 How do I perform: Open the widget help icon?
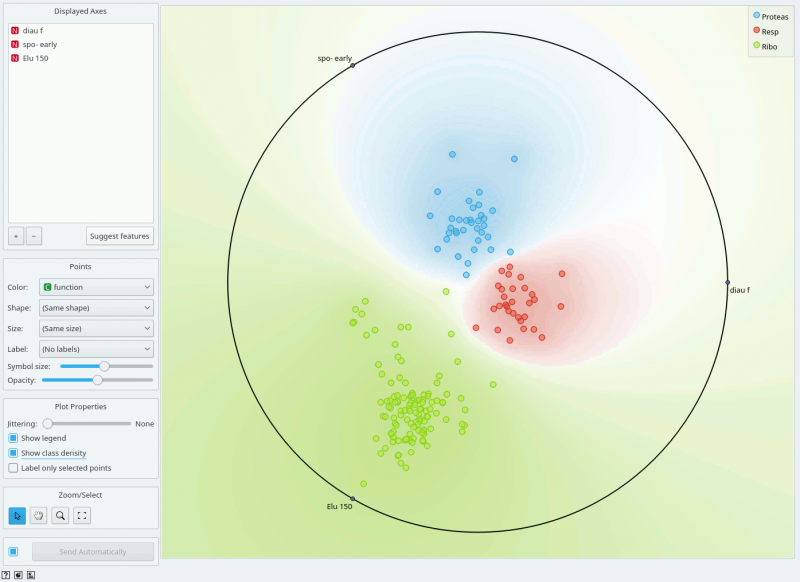(x=6, y=575)
